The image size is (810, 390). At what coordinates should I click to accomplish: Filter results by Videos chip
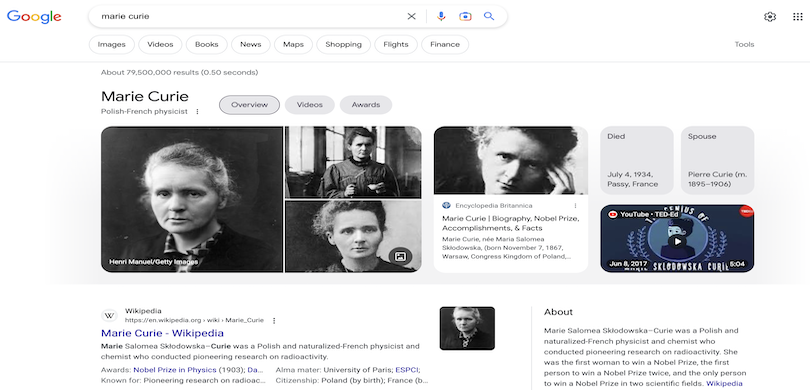160,44
